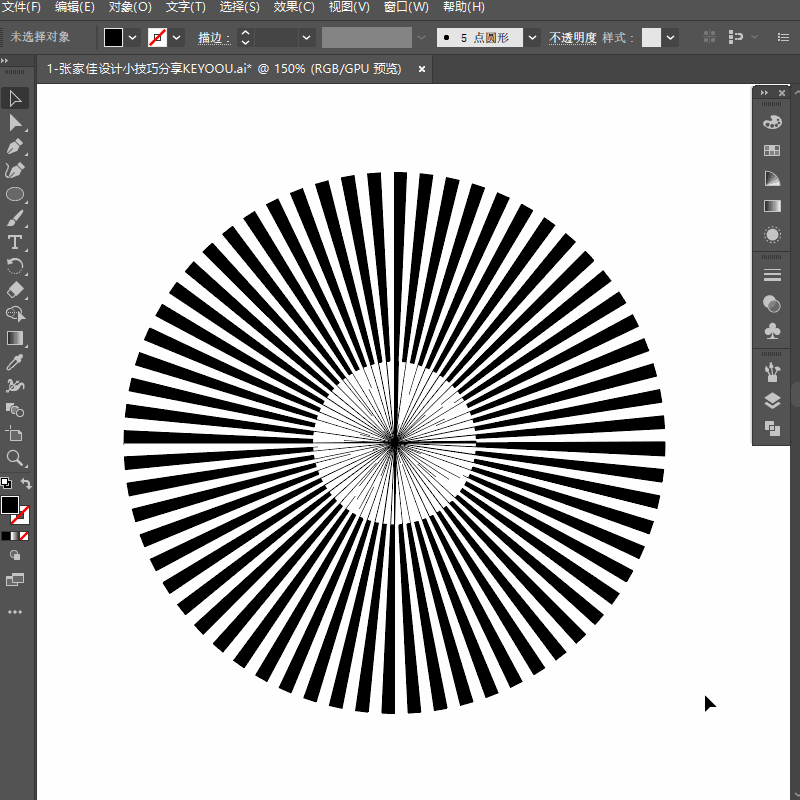Change the drawing mode
800x800 pixels.
[x=15, y=556]
